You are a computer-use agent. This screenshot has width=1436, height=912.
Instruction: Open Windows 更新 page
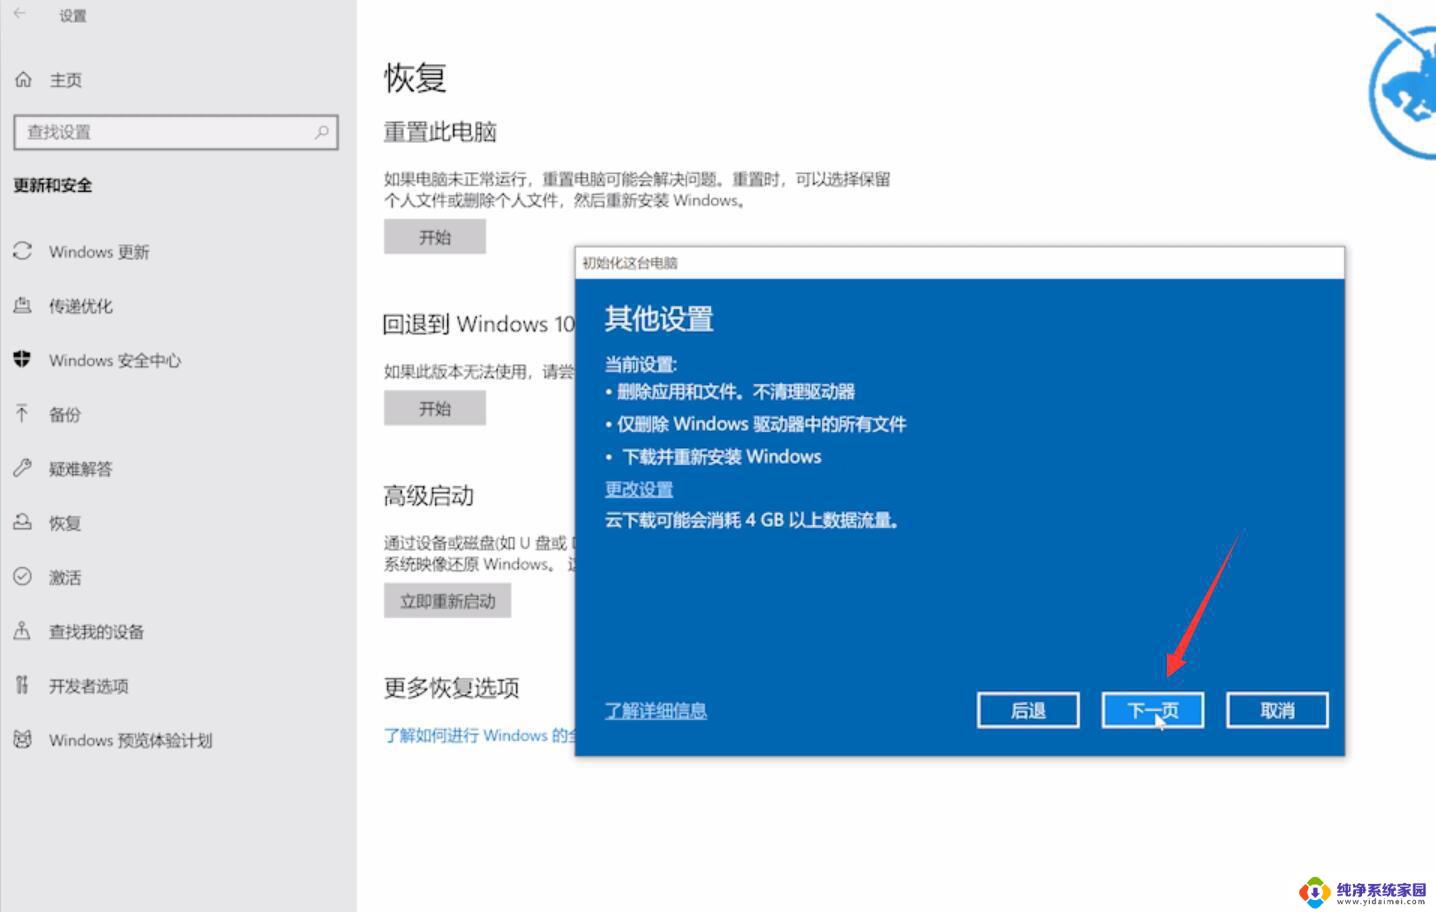click(x=99, y=252)
